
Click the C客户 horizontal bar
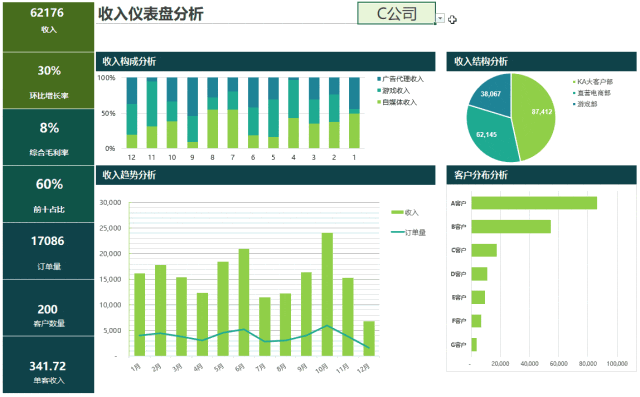click(484, 250)
